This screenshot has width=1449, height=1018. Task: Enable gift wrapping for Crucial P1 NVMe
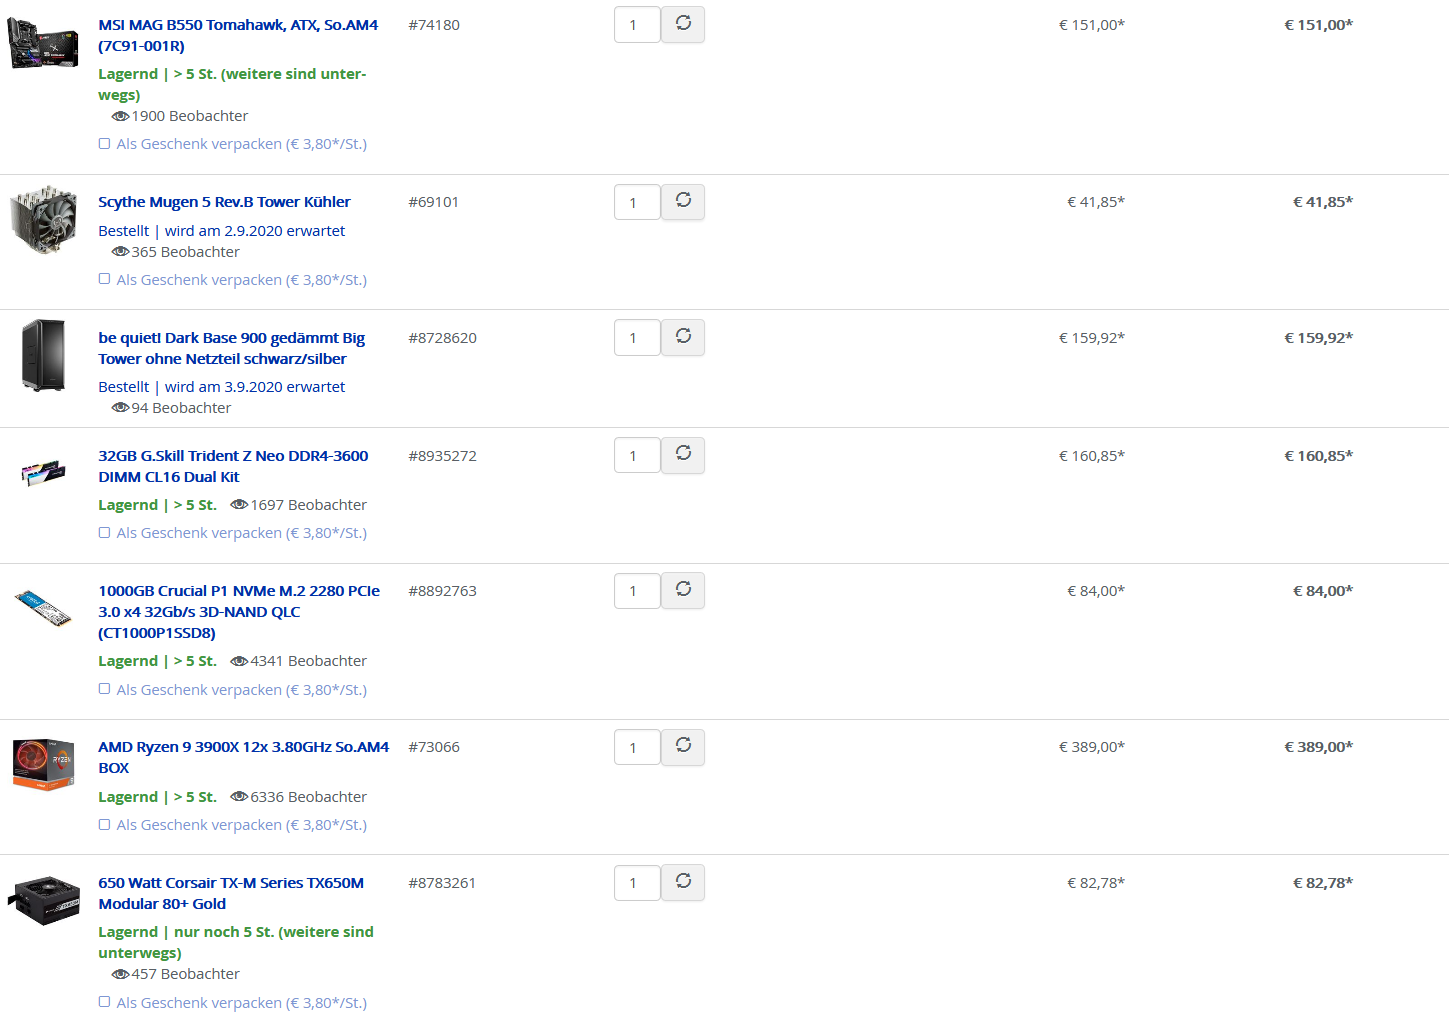[104, 690]
